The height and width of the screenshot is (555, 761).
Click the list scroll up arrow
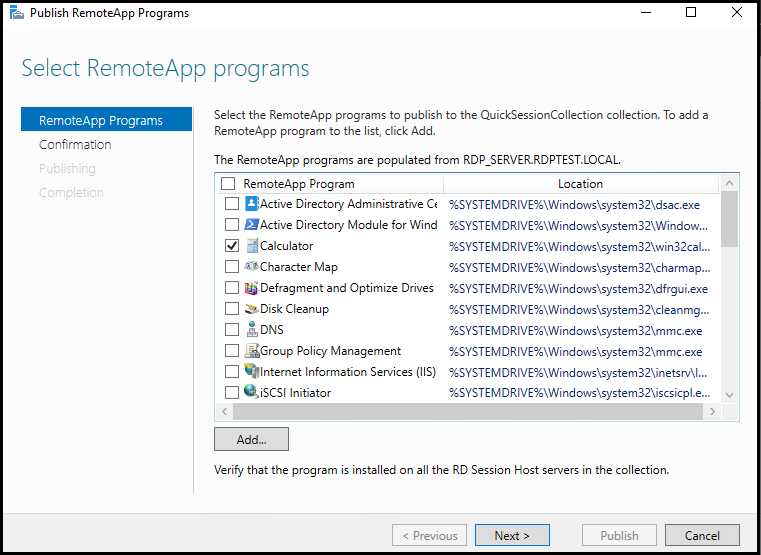pyautogui.click(x=729, y=183)
